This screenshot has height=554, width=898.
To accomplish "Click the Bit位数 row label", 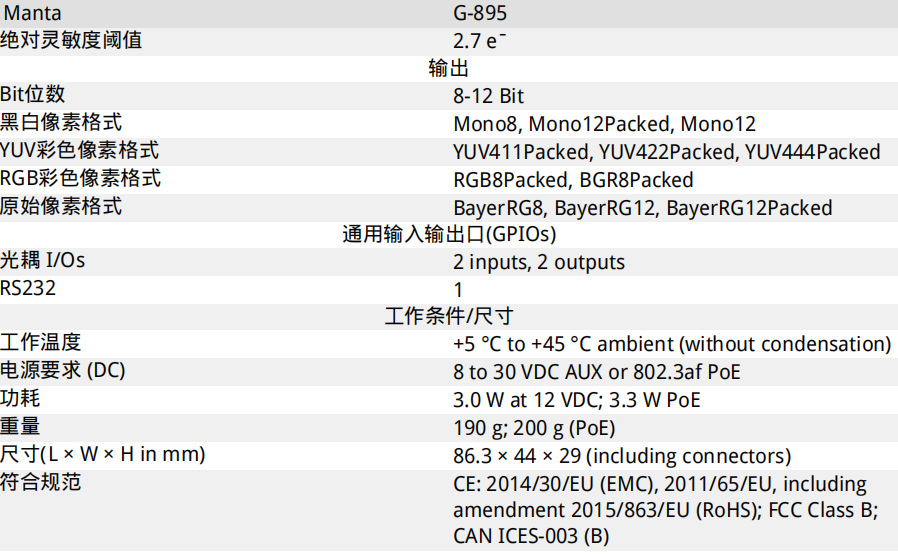I will (33, 95).
